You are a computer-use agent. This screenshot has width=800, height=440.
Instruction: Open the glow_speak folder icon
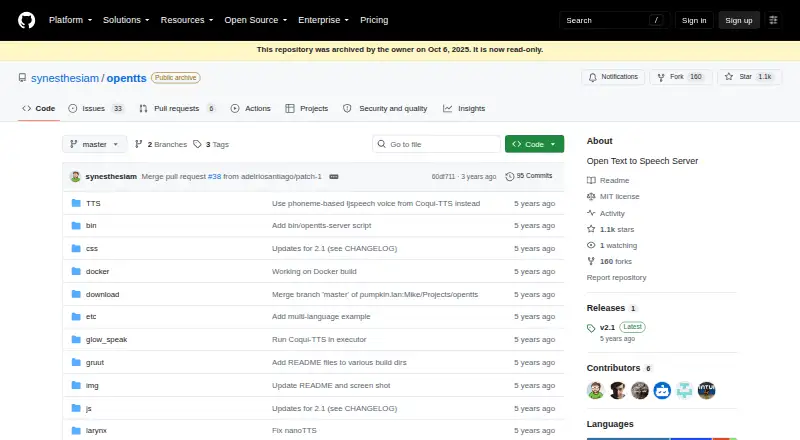click(76, 339)
